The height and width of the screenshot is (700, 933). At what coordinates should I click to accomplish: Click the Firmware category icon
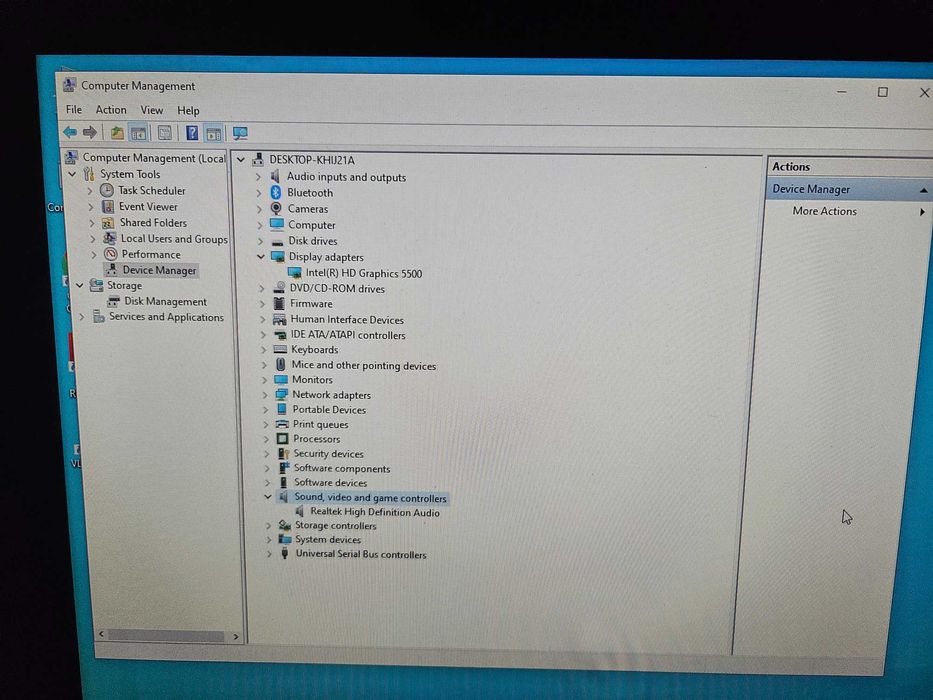pos(279,304)
